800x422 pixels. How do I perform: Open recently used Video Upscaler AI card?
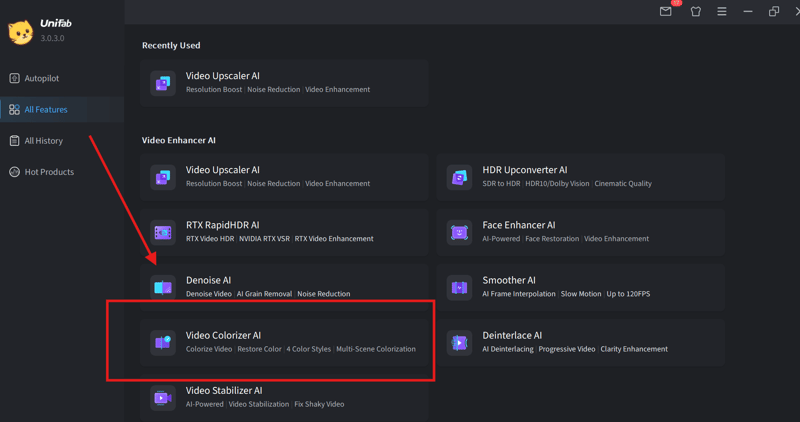click(x=285, y=82)
